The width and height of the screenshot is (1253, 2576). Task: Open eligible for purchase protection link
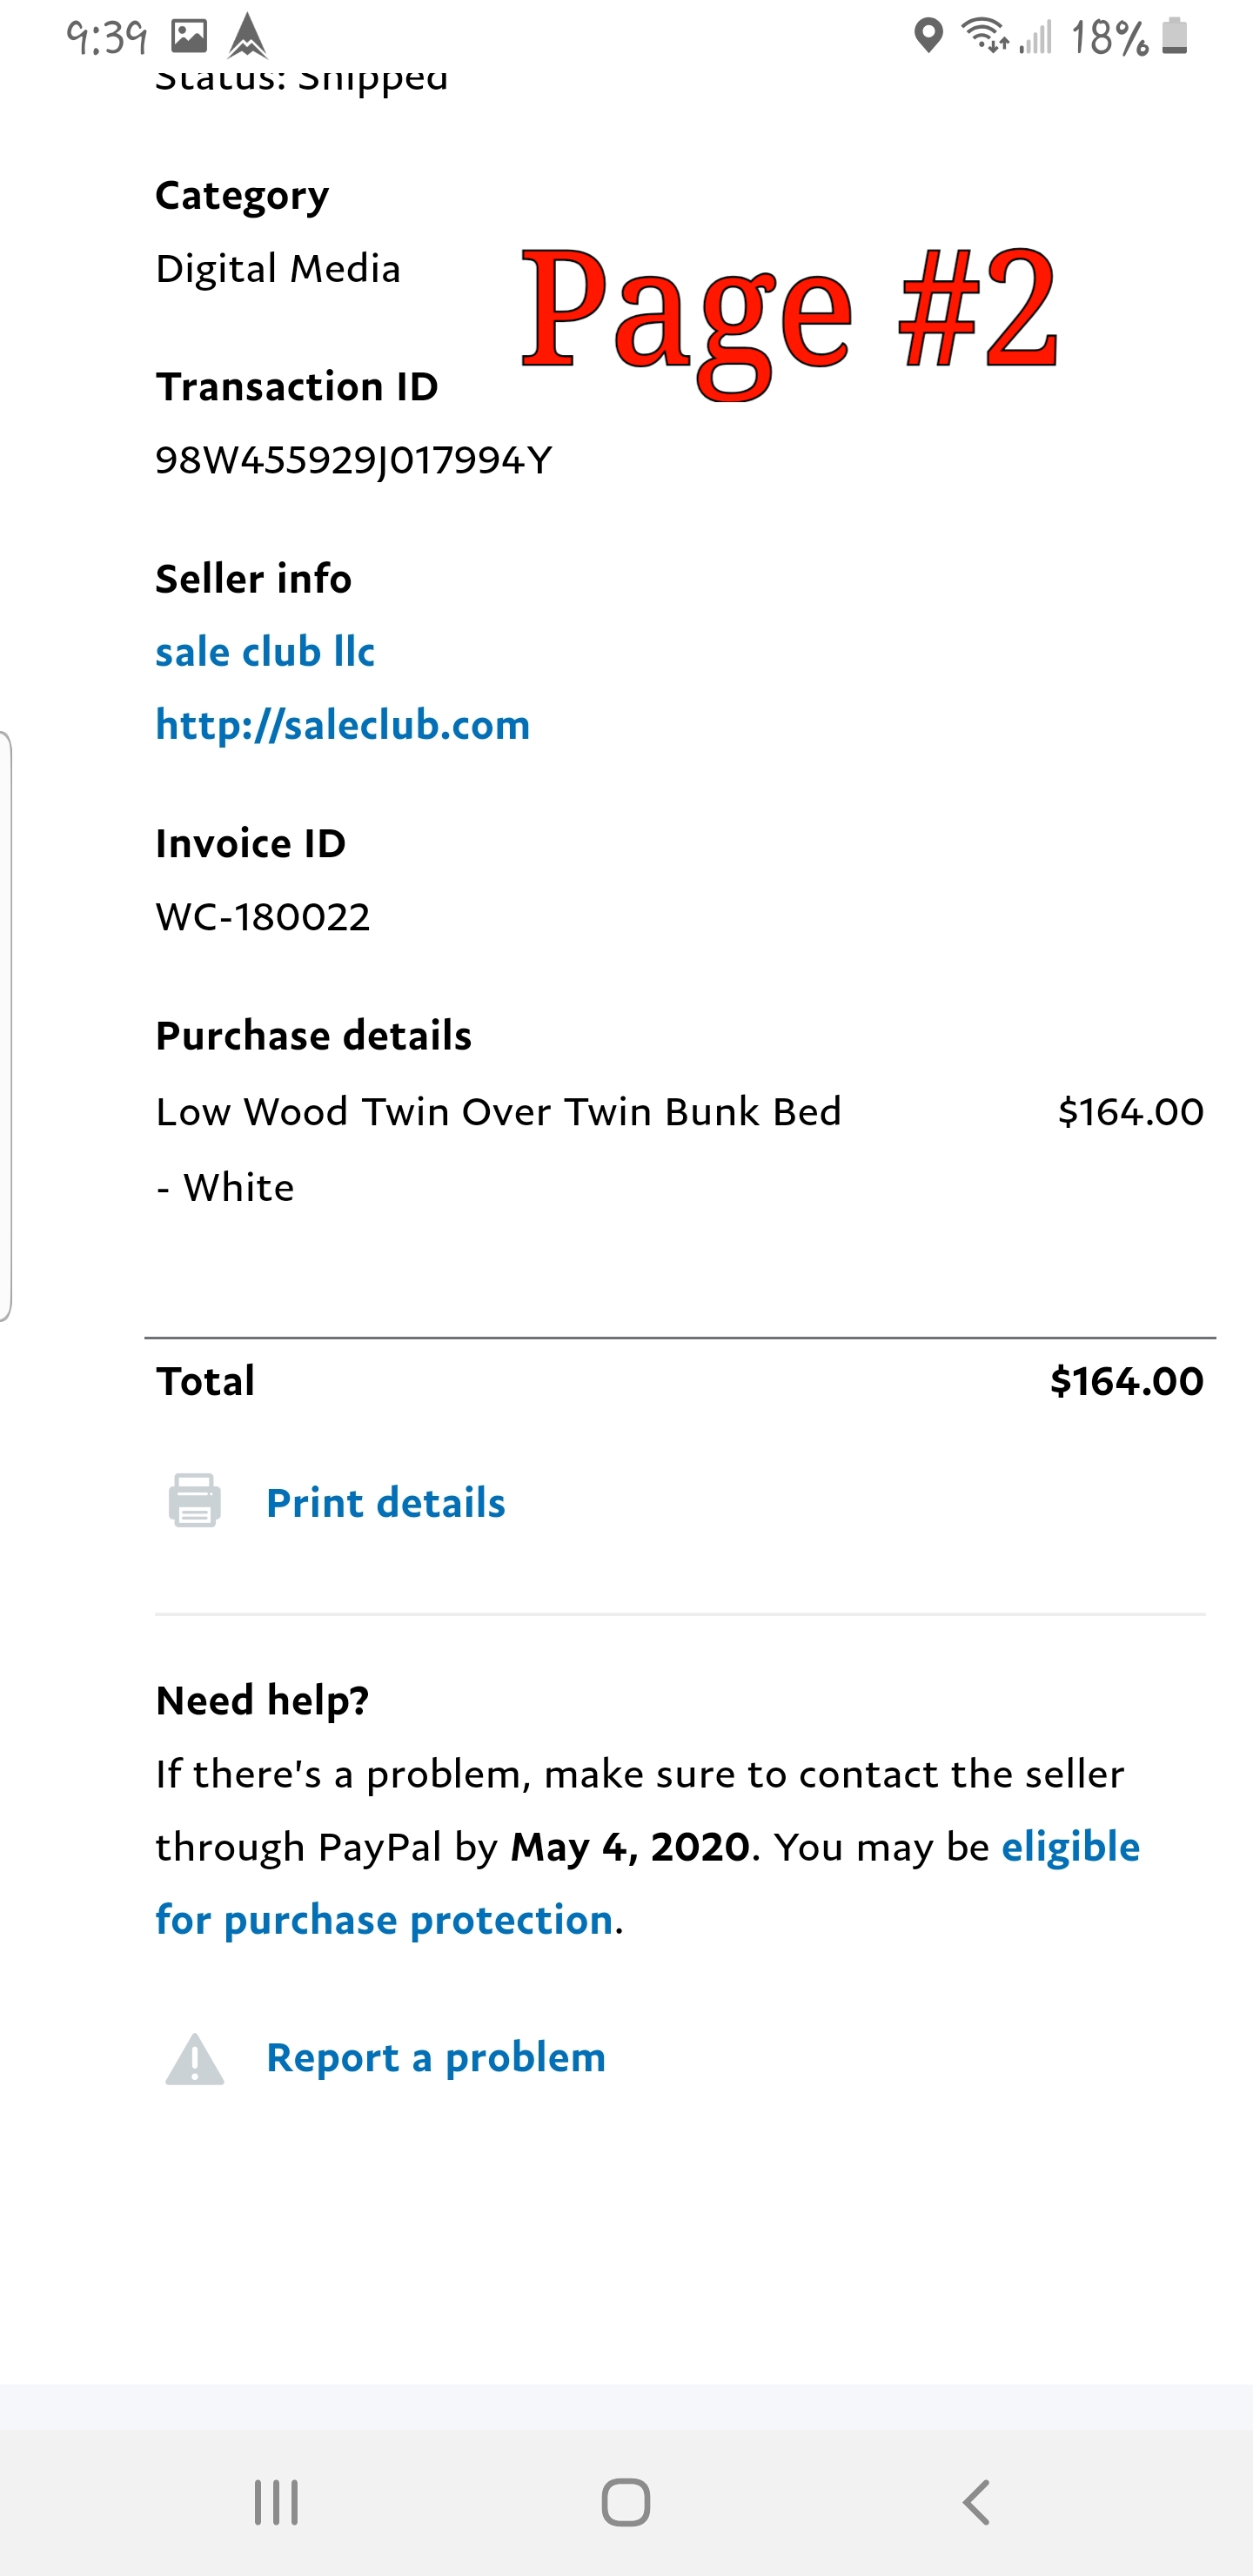648,1883
